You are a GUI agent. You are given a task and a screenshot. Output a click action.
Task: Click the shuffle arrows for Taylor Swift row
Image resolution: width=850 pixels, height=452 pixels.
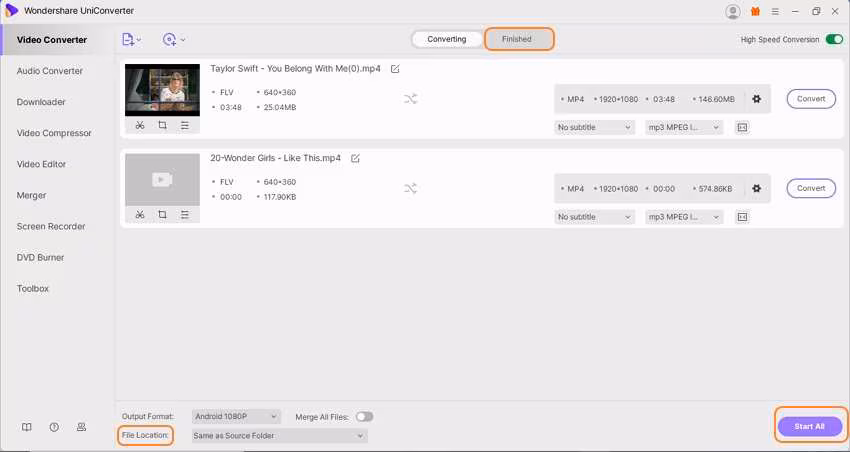click(410, 99)
